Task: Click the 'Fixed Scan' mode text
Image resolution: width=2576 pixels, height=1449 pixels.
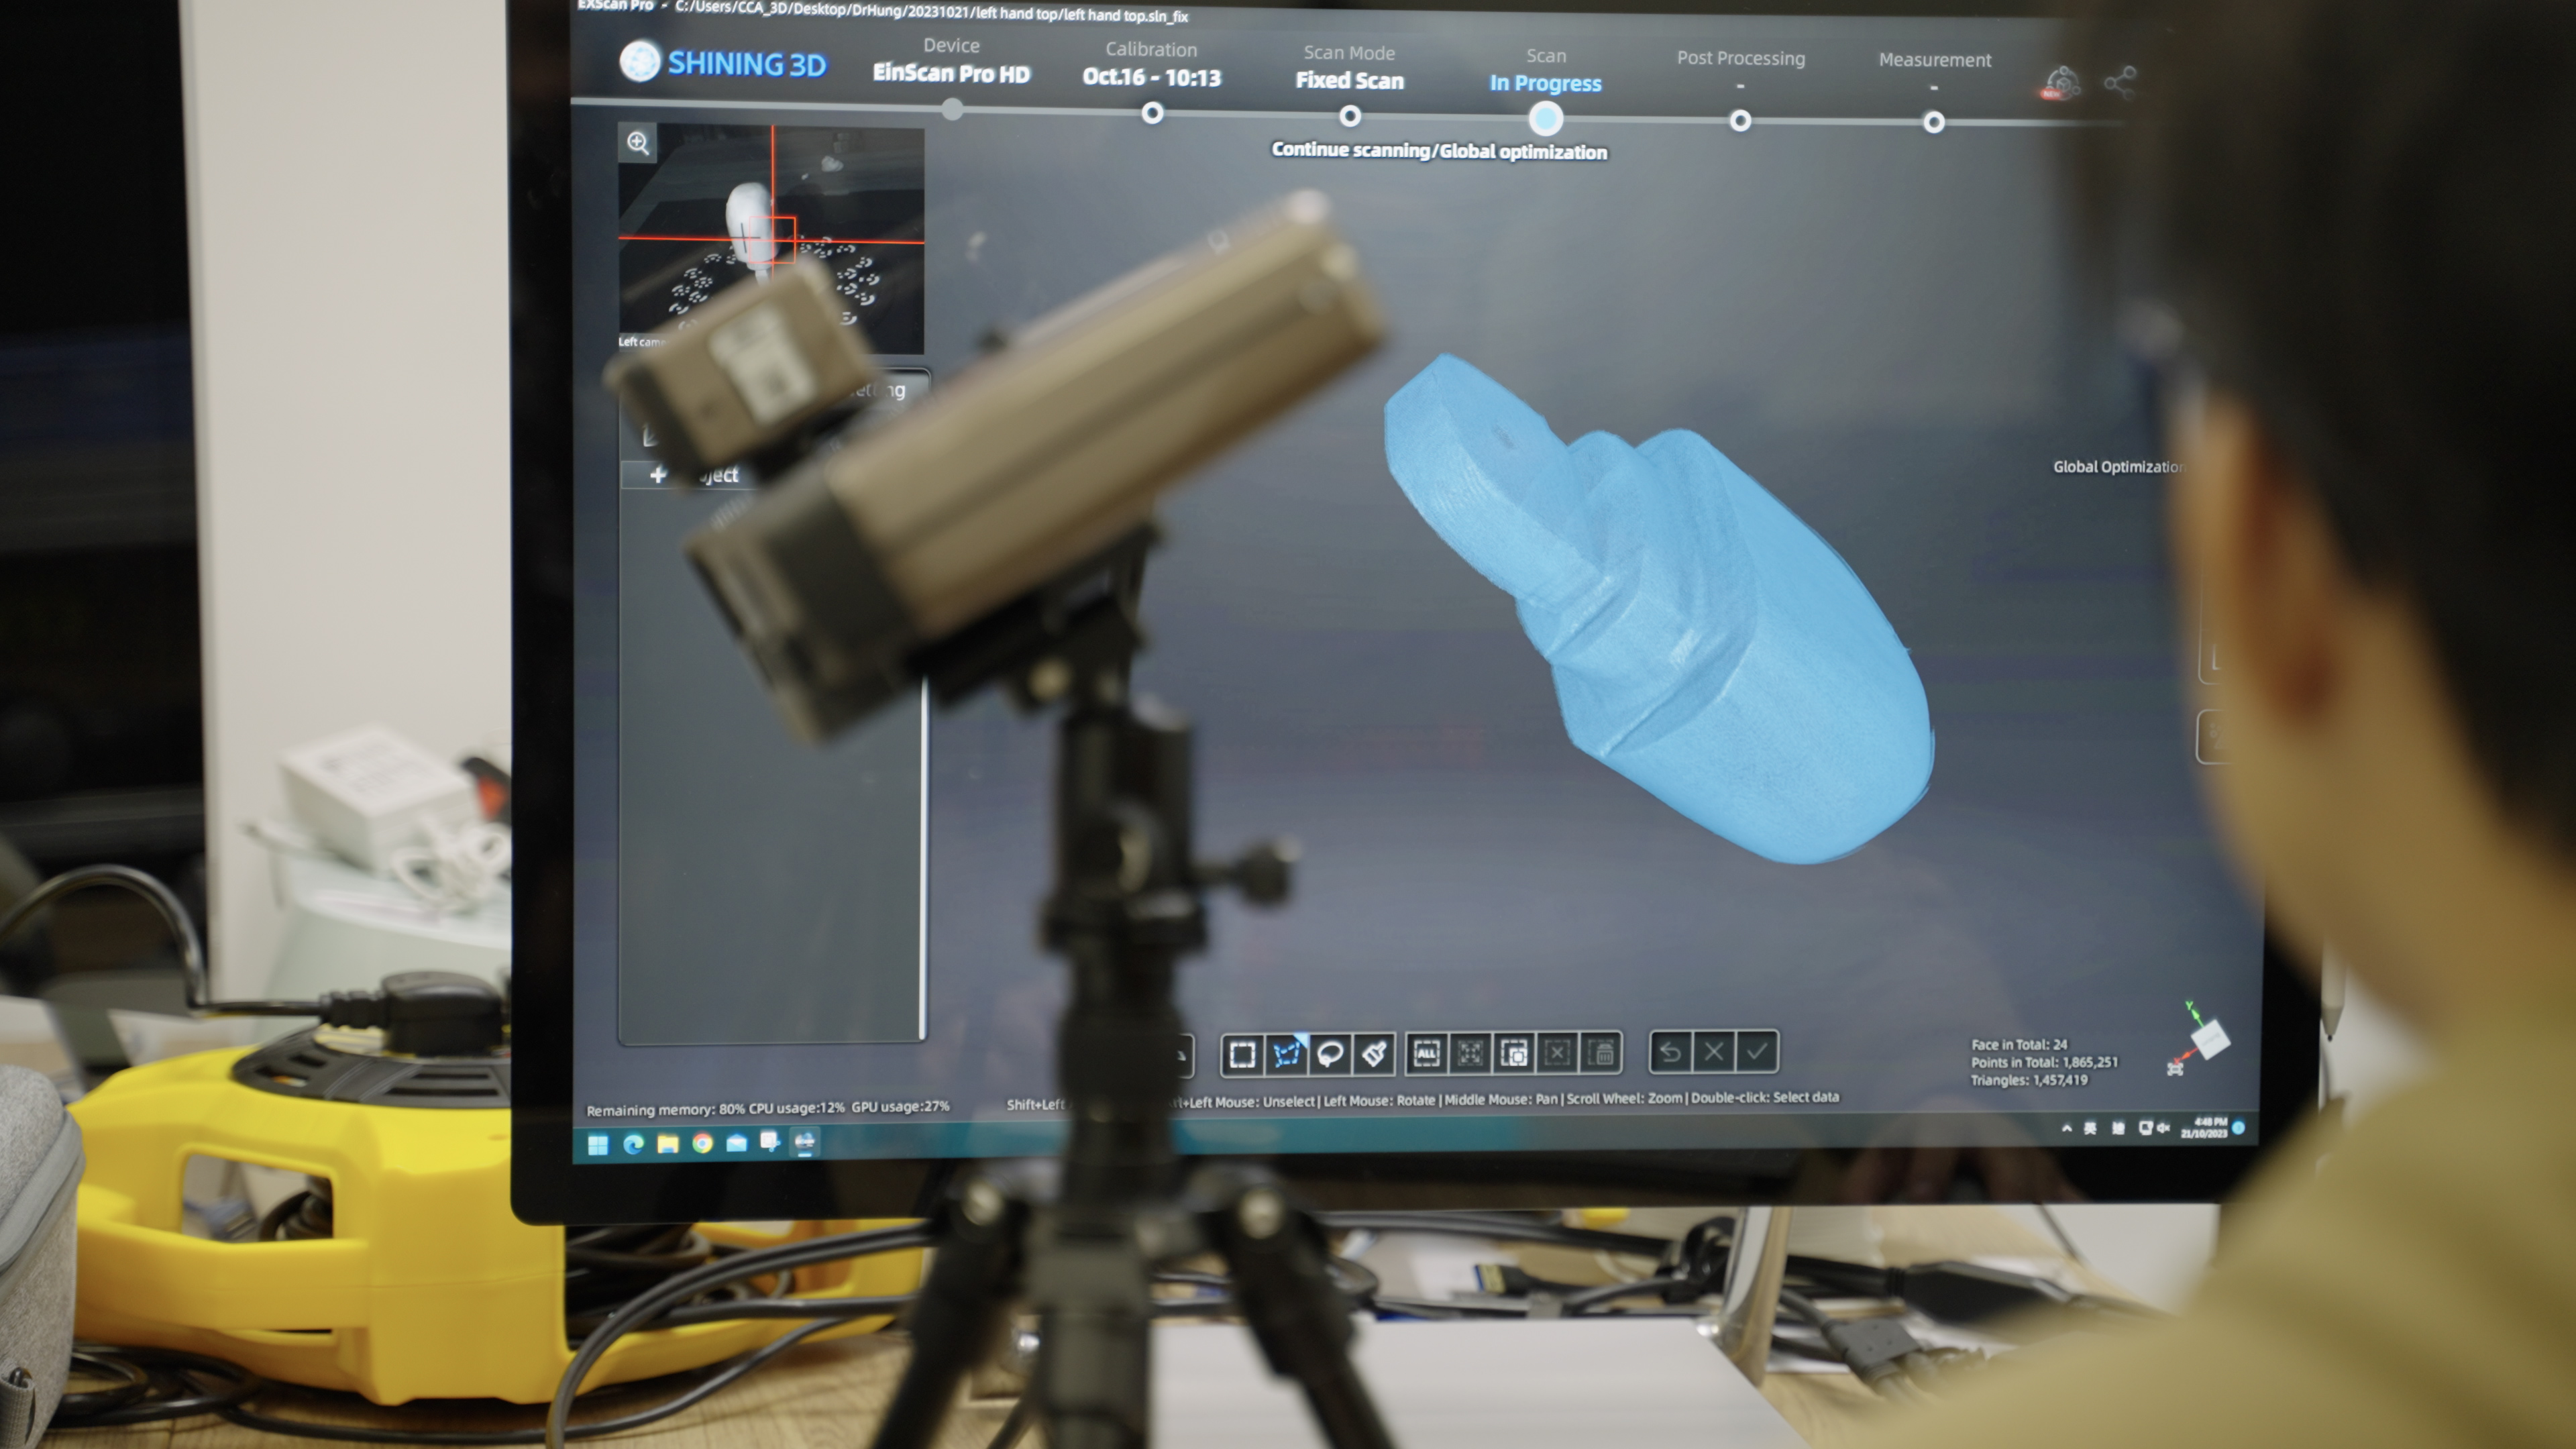Action: (1349, 81)
